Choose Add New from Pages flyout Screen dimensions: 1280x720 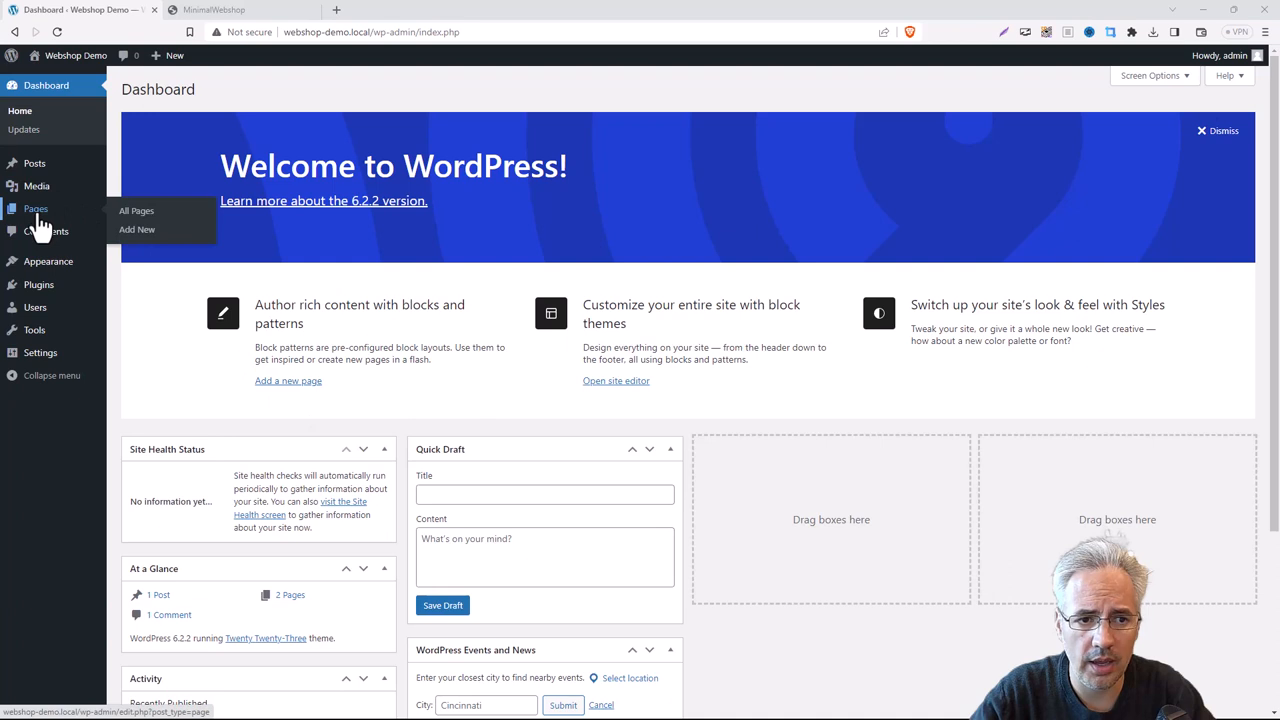point(137,230)
